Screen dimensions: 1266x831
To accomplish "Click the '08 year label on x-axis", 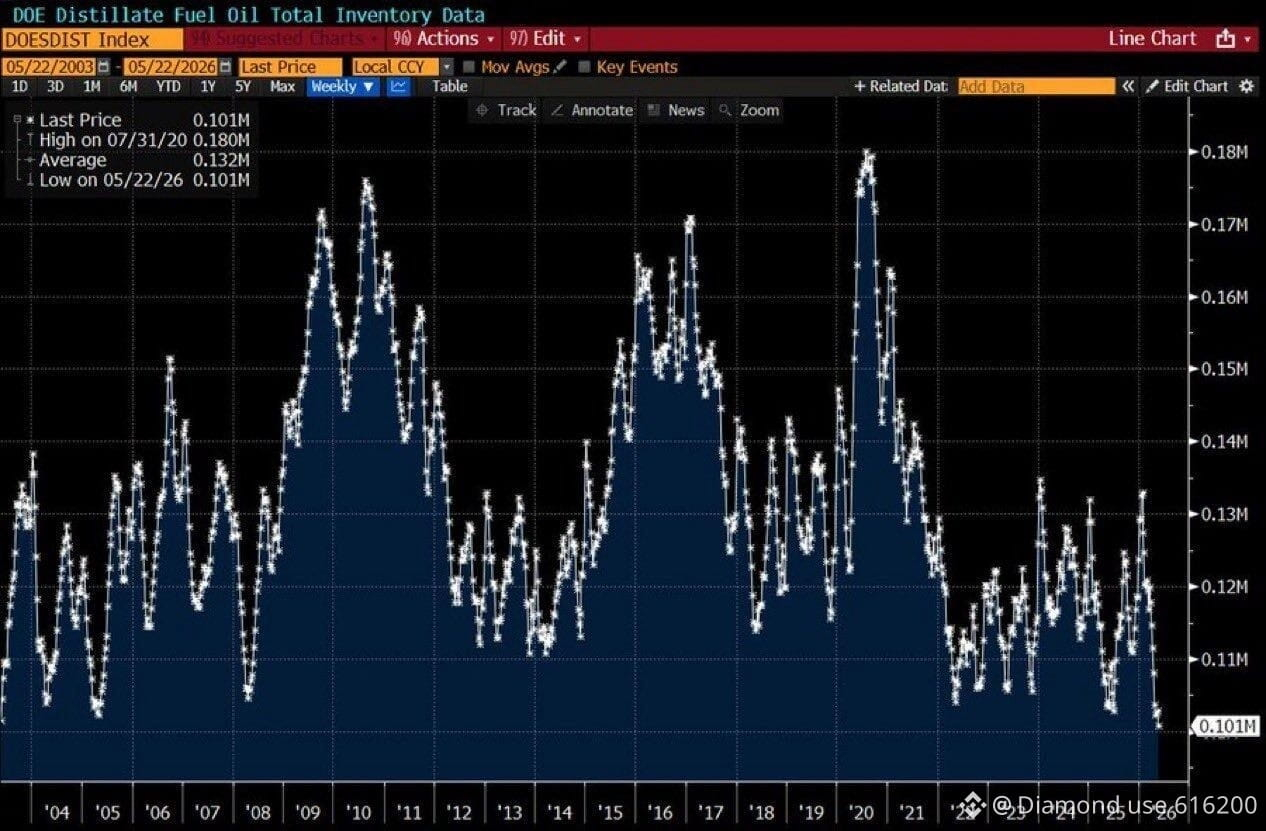I will click(x=258, y=811).
